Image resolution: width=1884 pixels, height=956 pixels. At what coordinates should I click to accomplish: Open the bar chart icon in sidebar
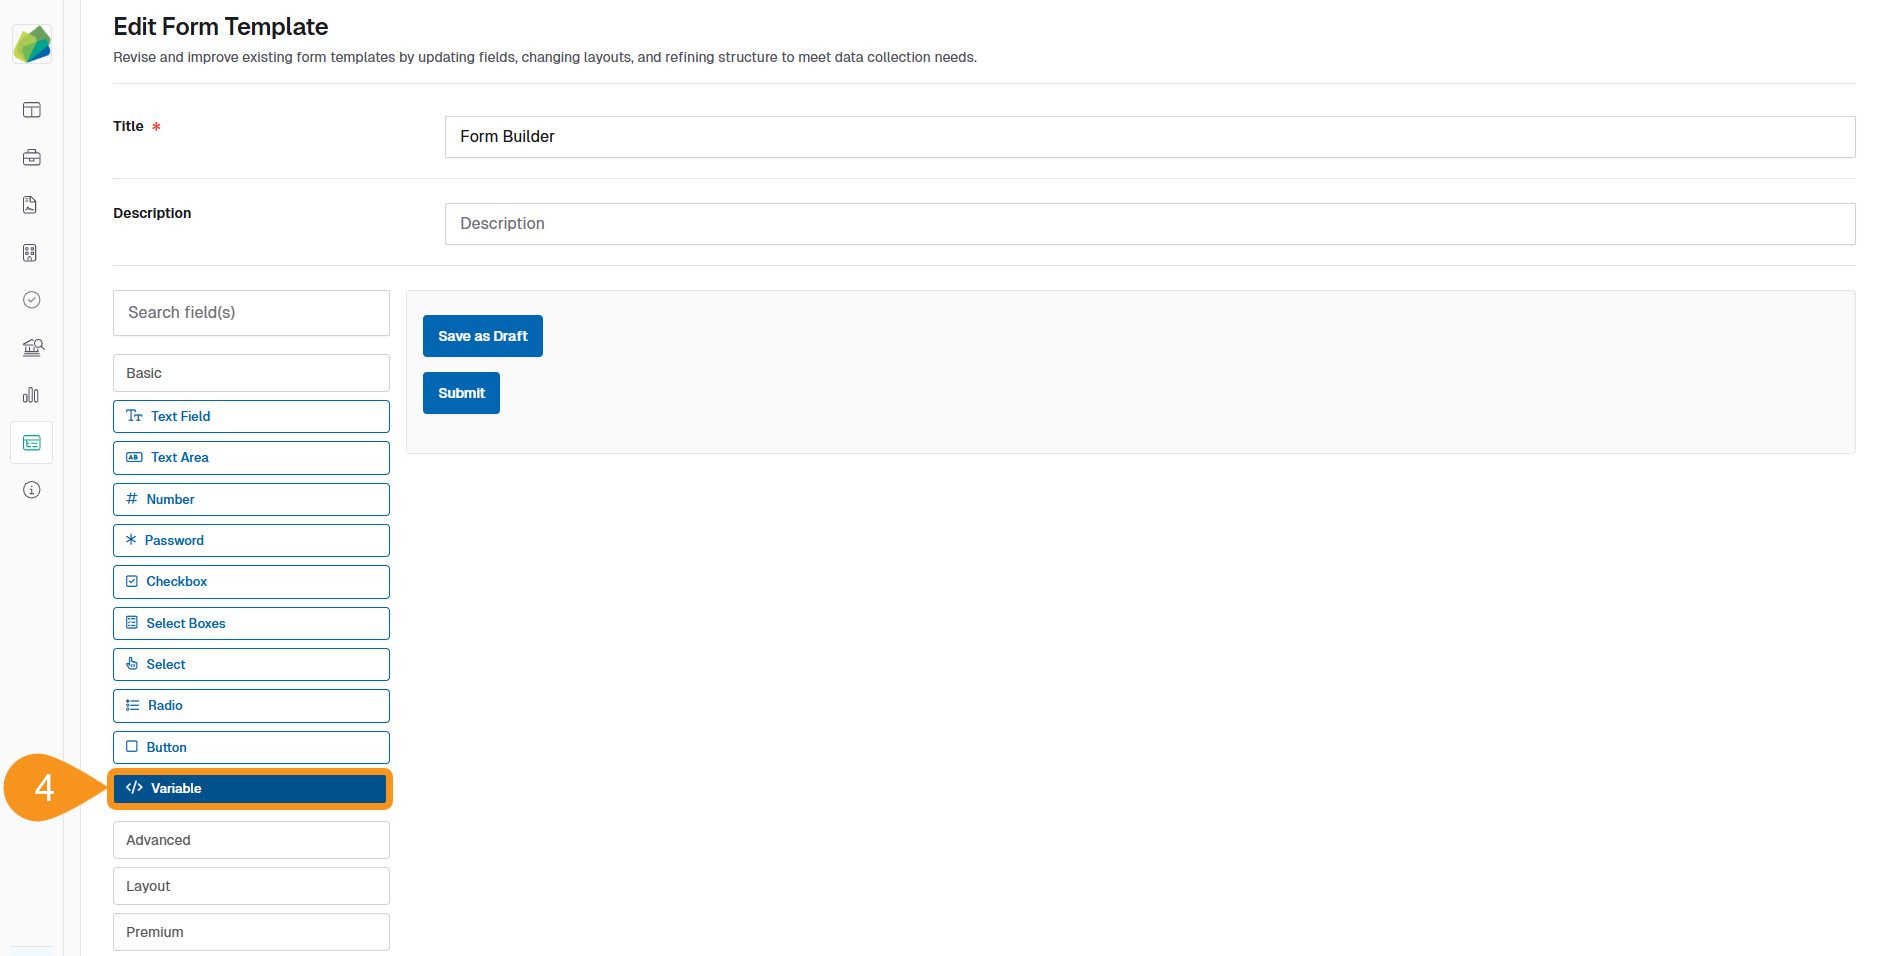pyautogui.click(x=31, y=395)
